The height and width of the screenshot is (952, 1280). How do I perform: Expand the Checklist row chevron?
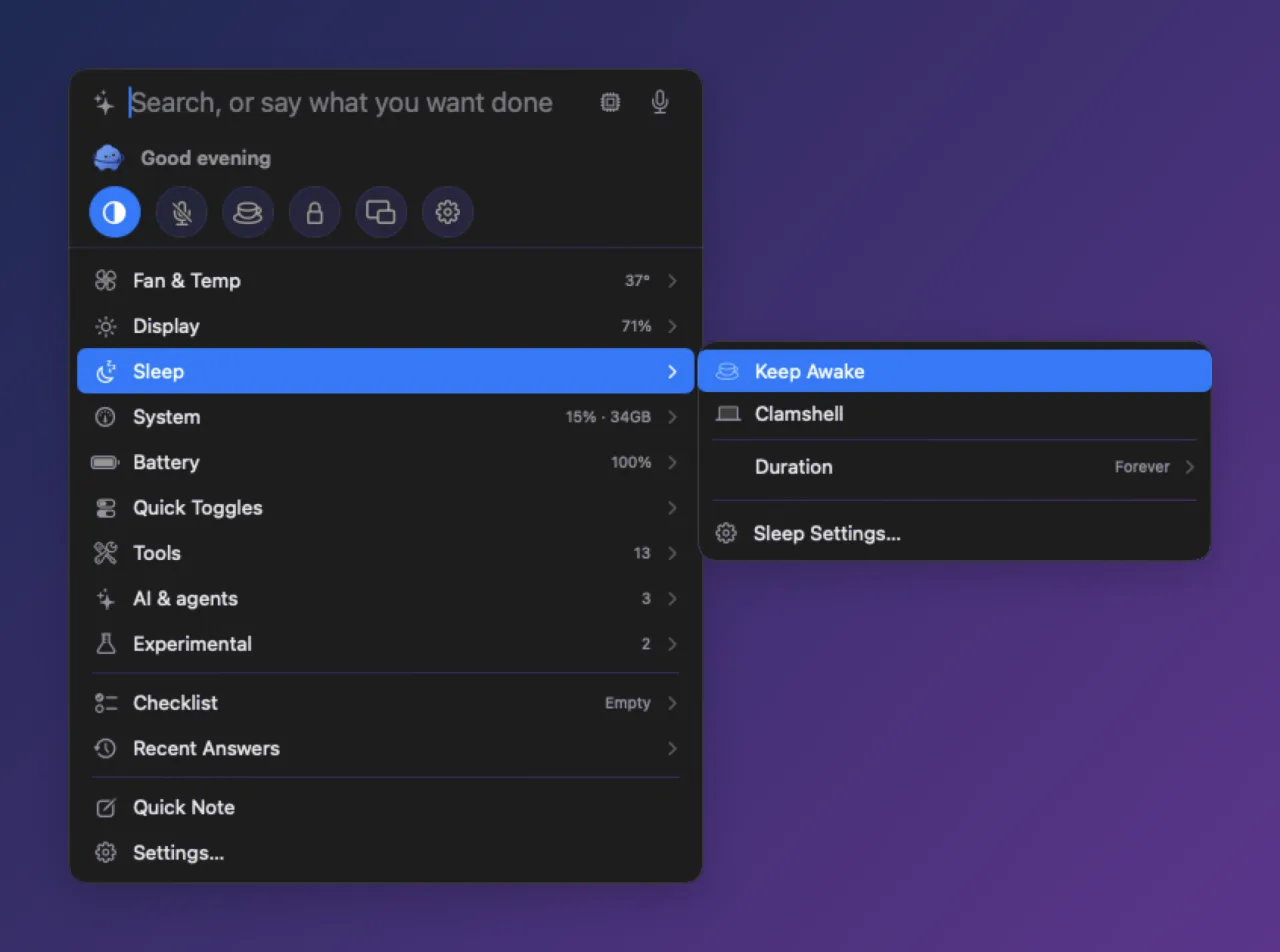pos(672,703)
